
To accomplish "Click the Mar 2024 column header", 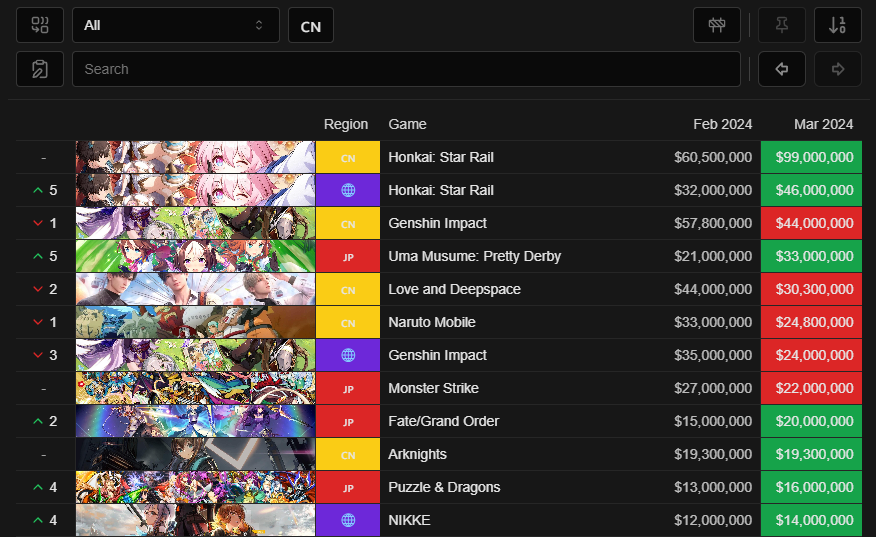I will (823, 124).
